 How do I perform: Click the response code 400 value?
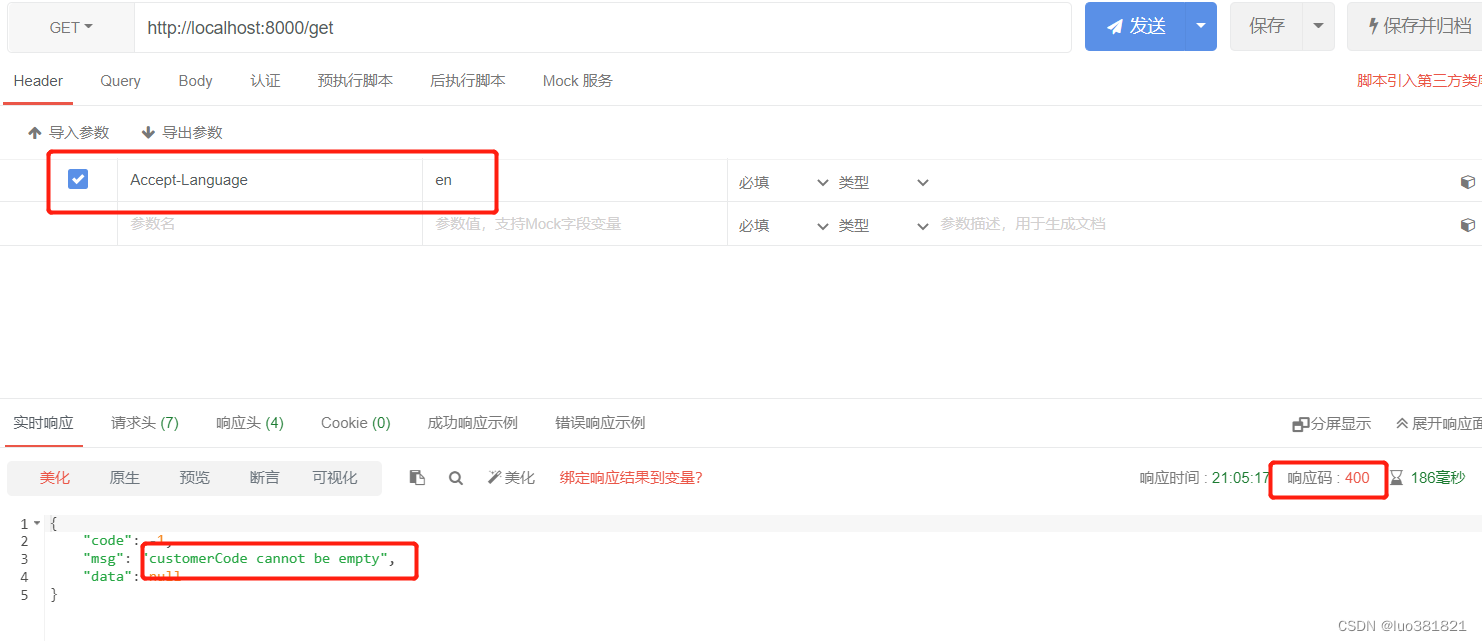coord(1357,478)
